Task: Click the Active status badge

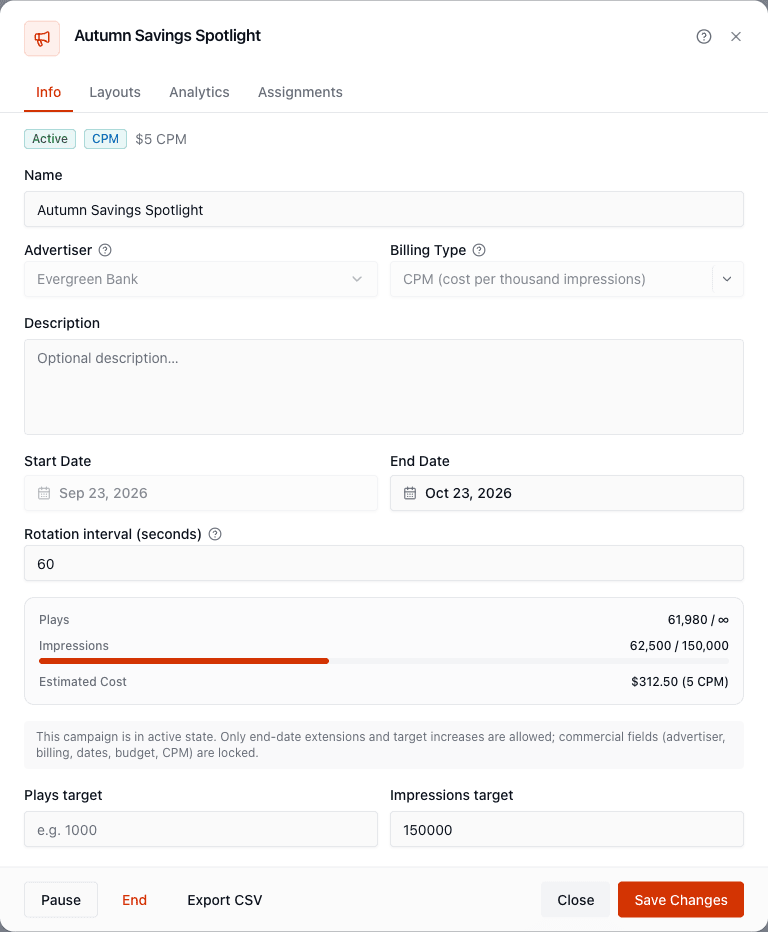Action: point(50,139)
